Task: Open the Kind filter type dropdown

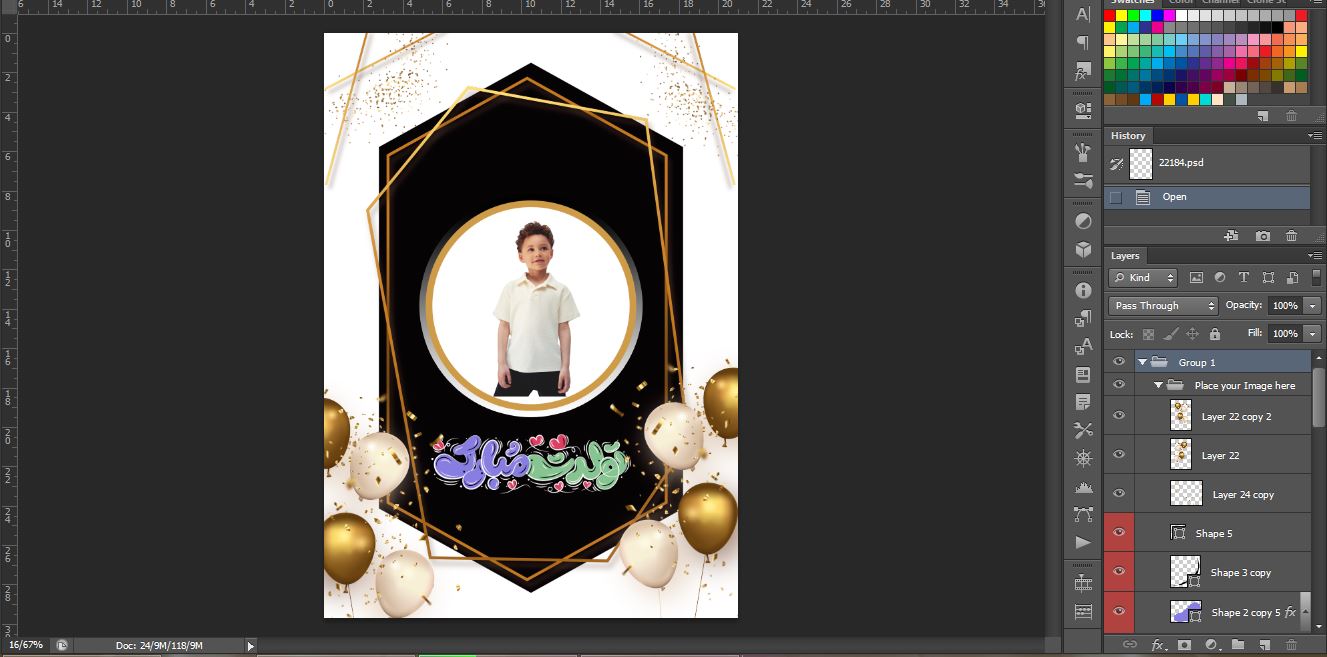Action: click(x=1144, y=278)
